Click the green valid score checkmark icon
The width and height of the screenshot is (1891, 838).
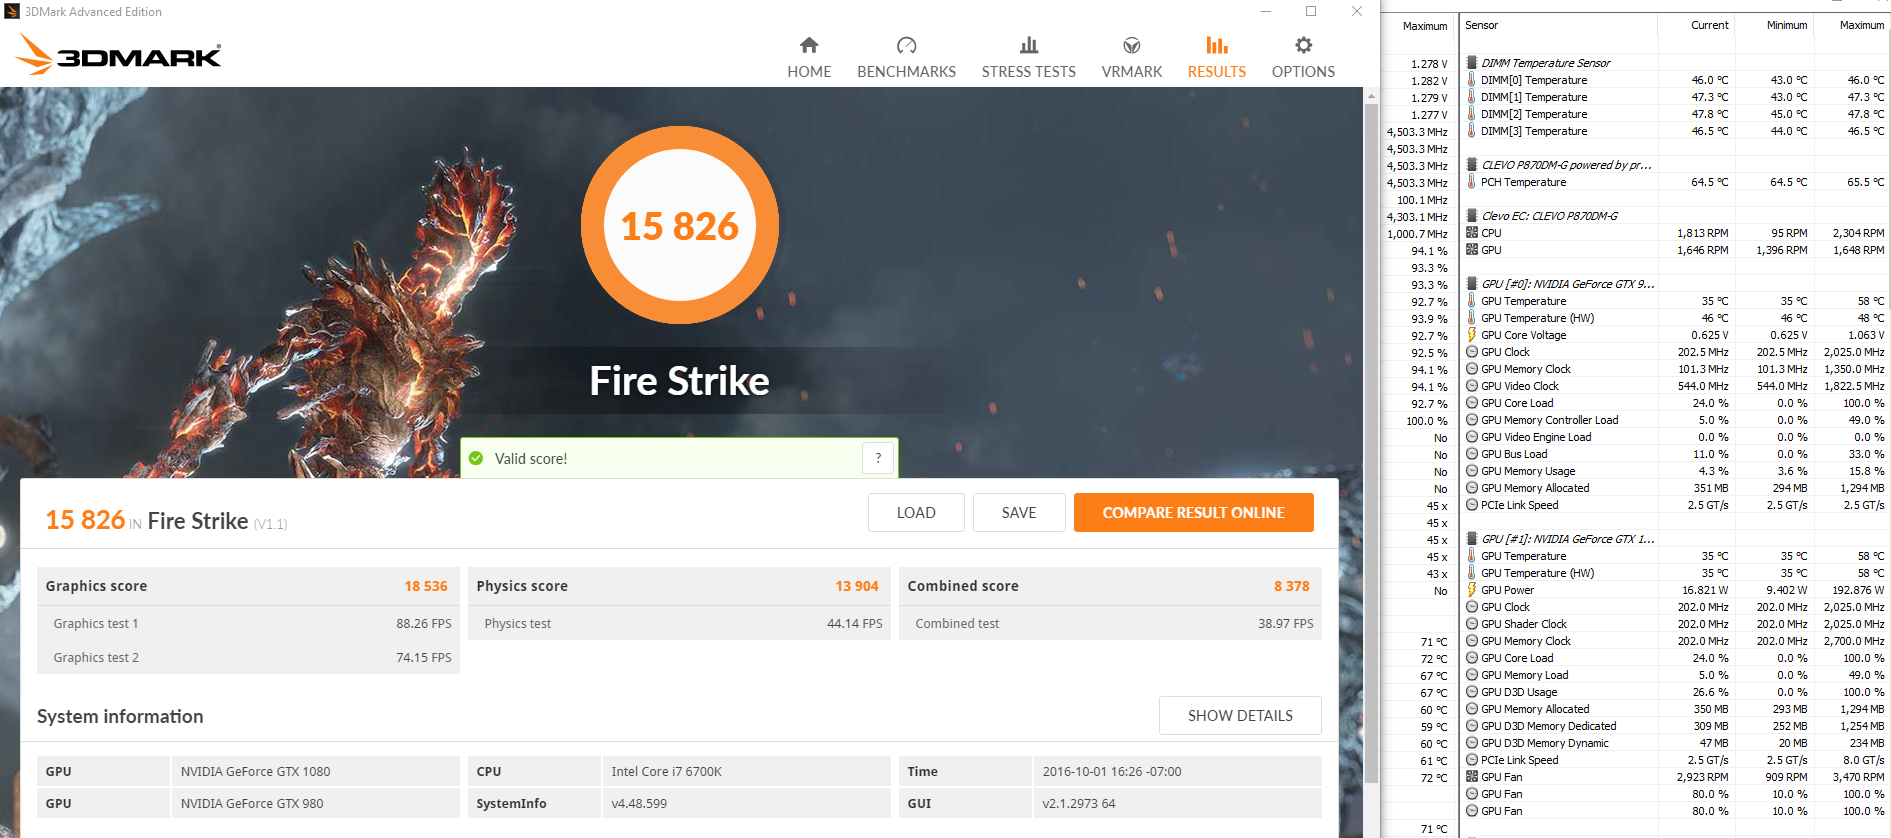click(476, 458)
